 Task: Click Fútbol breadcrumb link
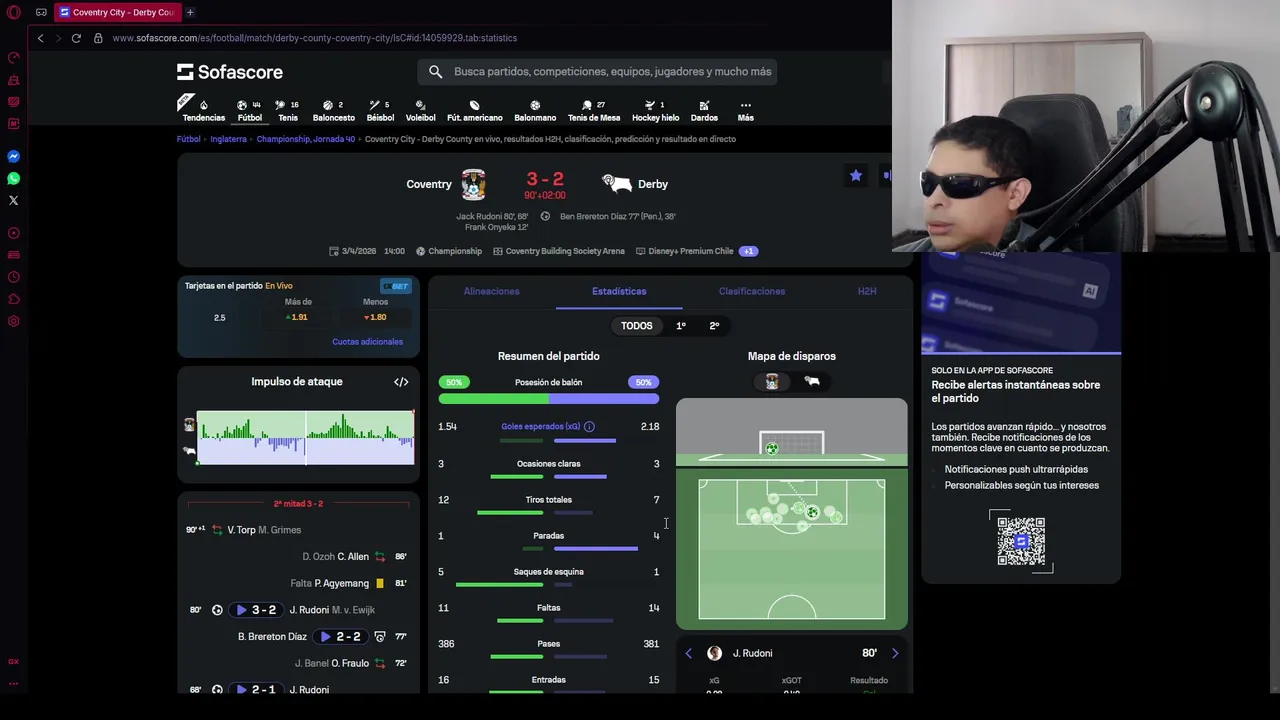click(189, 139)
